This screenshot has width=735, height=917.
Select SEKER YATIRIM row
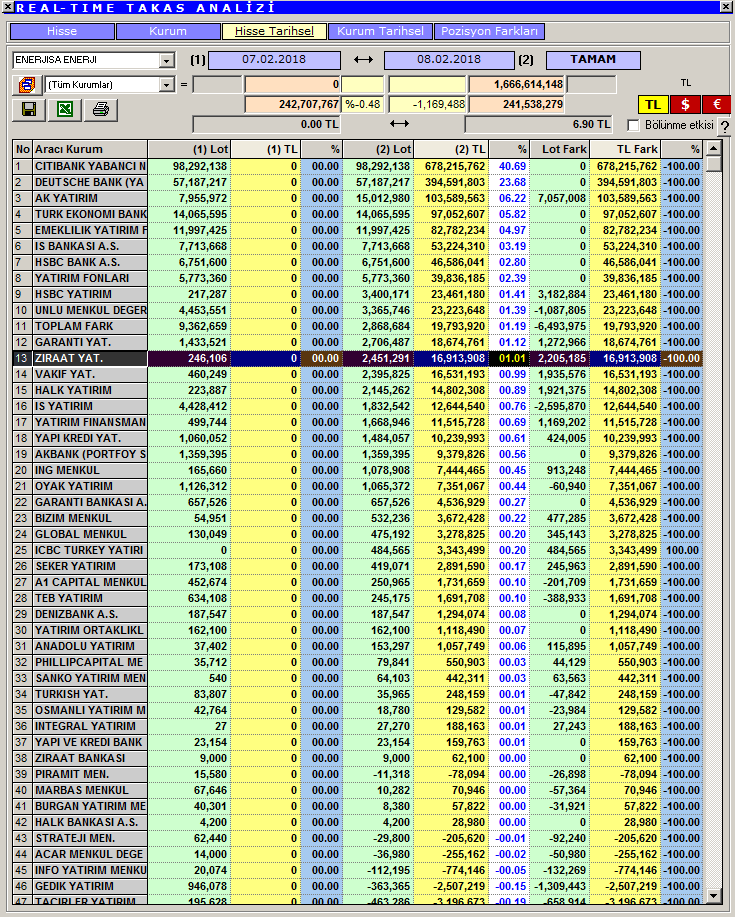(358, 566)
